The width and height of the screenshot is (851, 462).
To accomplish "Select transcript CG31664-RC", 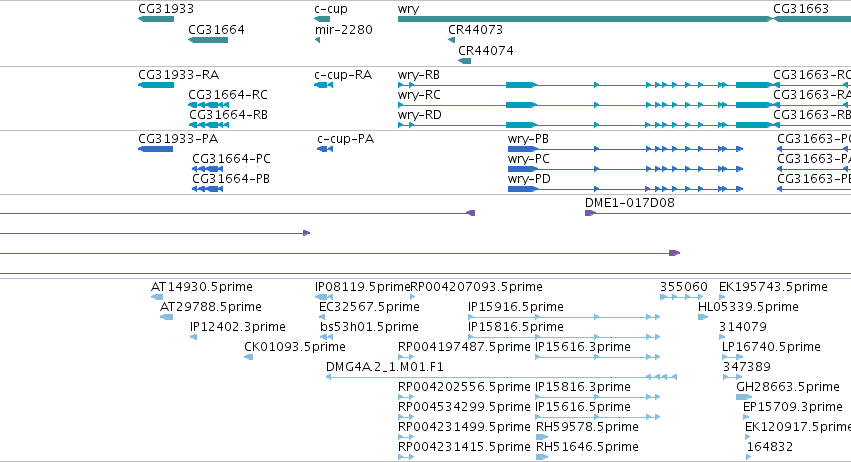I will [x=208, y=105].
